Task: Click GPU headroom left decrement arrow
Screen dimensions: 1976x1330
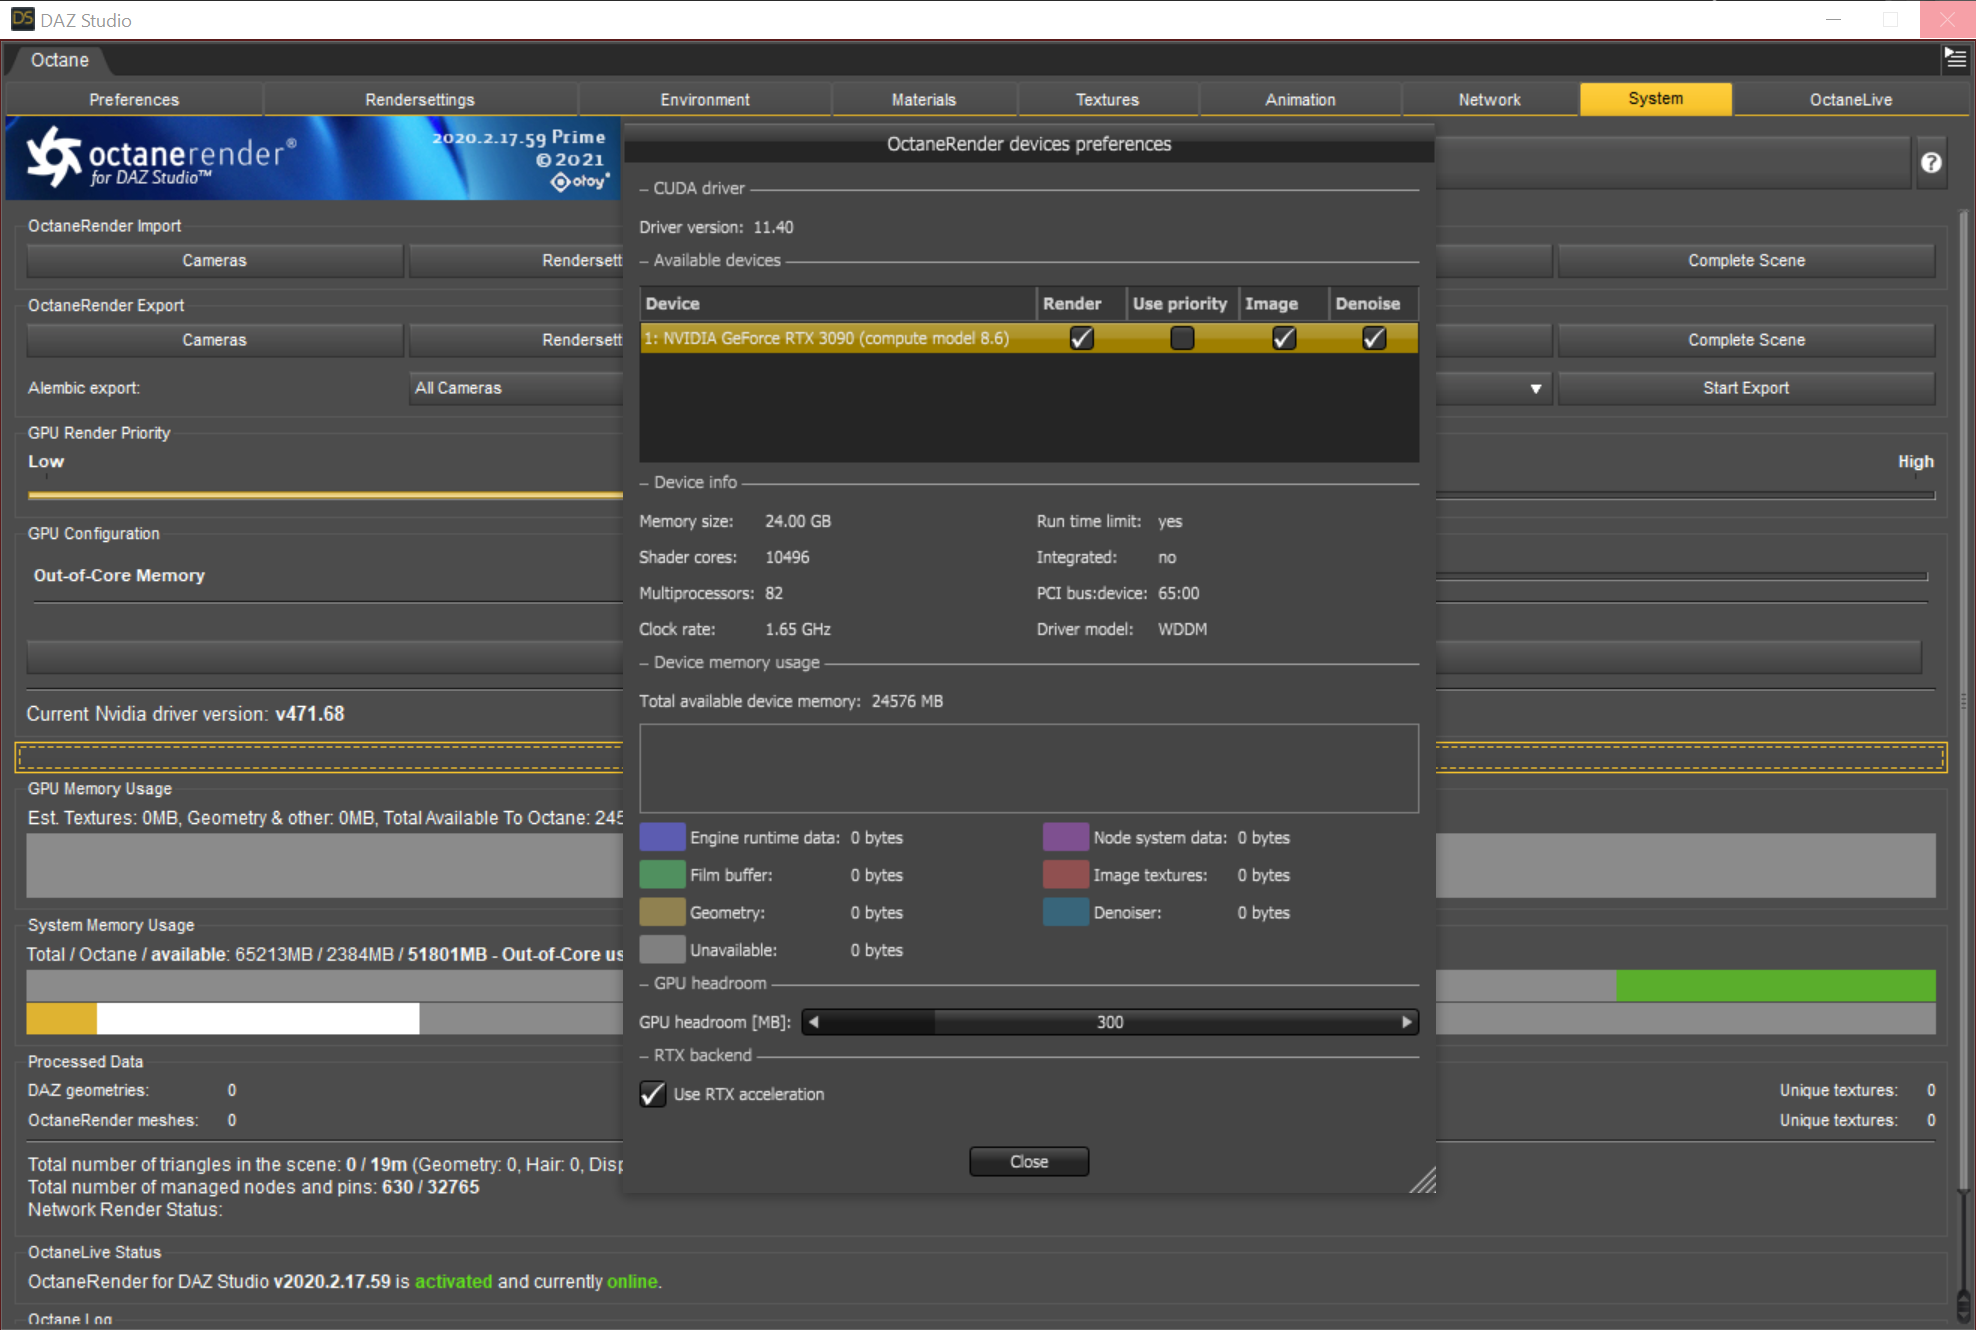Action: [814, 1022]
